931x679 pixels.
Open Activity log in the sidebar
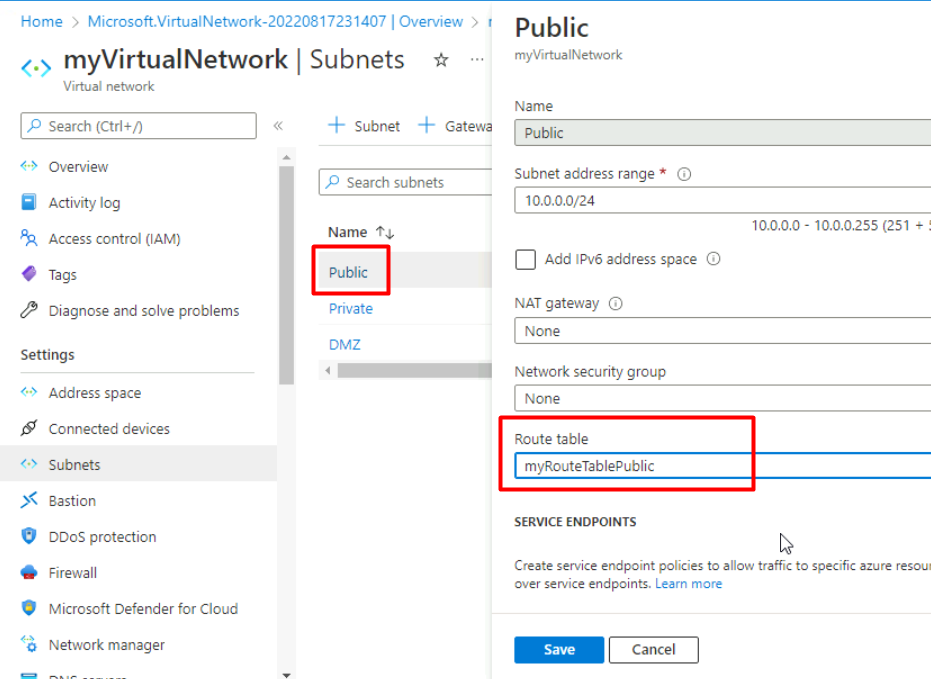point(84,203)
